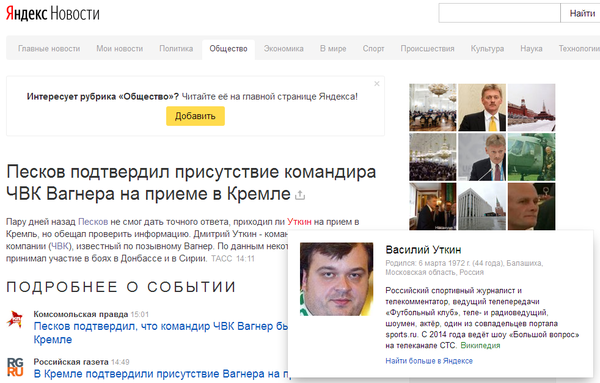The width and height of the screenshot is (600, 383).
Task: Click the Комсомольская правда source icon
Action: pyautogui.click(x=15, y=319)
